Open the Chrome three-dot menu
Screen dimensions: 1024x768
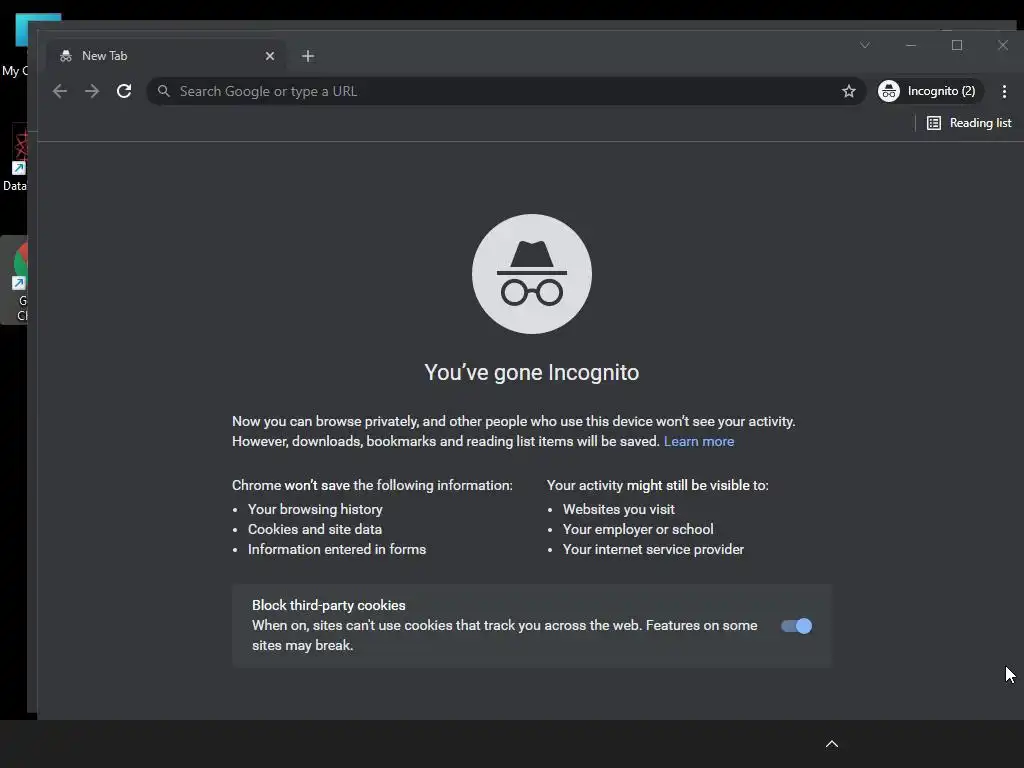[x=1004, y=91]
